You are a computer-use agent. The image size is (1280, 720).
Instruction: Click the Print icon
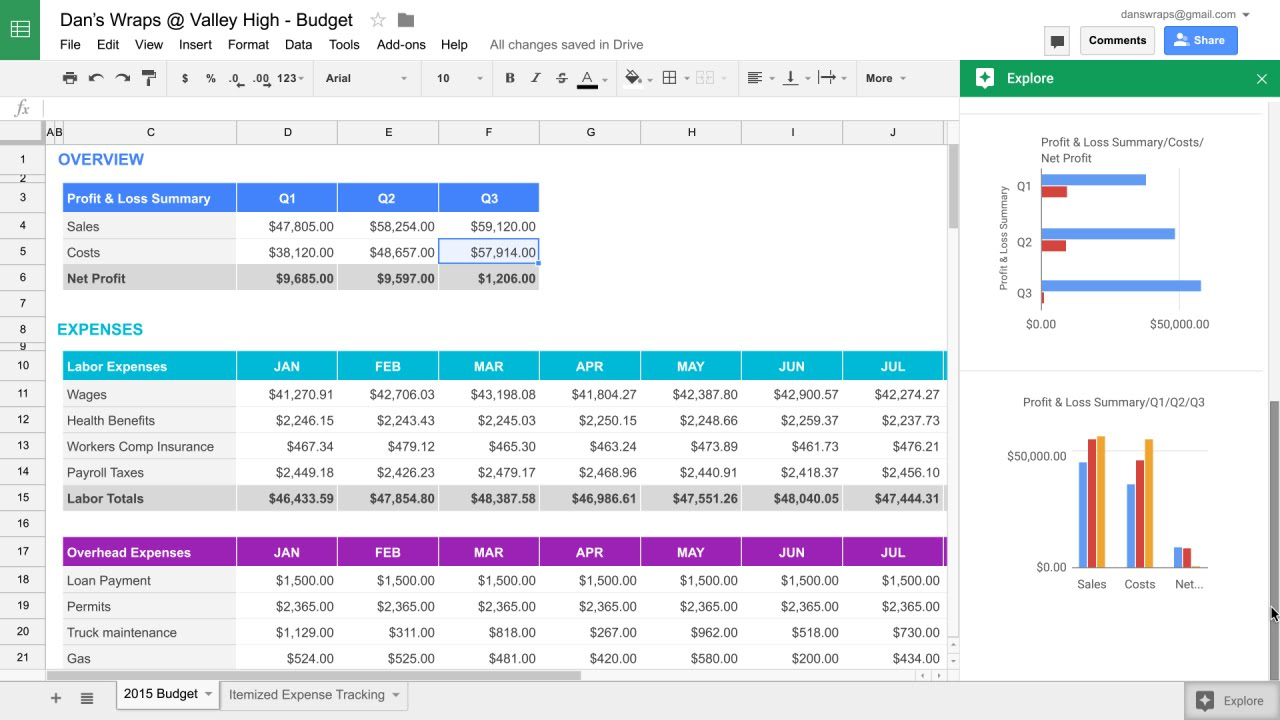tap(70, 77)
